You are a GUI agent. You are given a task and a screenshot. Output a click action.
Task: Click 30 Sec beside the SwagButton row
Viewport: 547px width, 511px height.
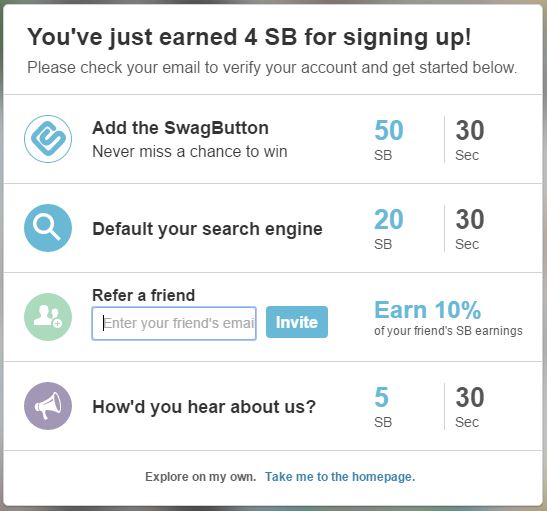(x=470, y=139)
